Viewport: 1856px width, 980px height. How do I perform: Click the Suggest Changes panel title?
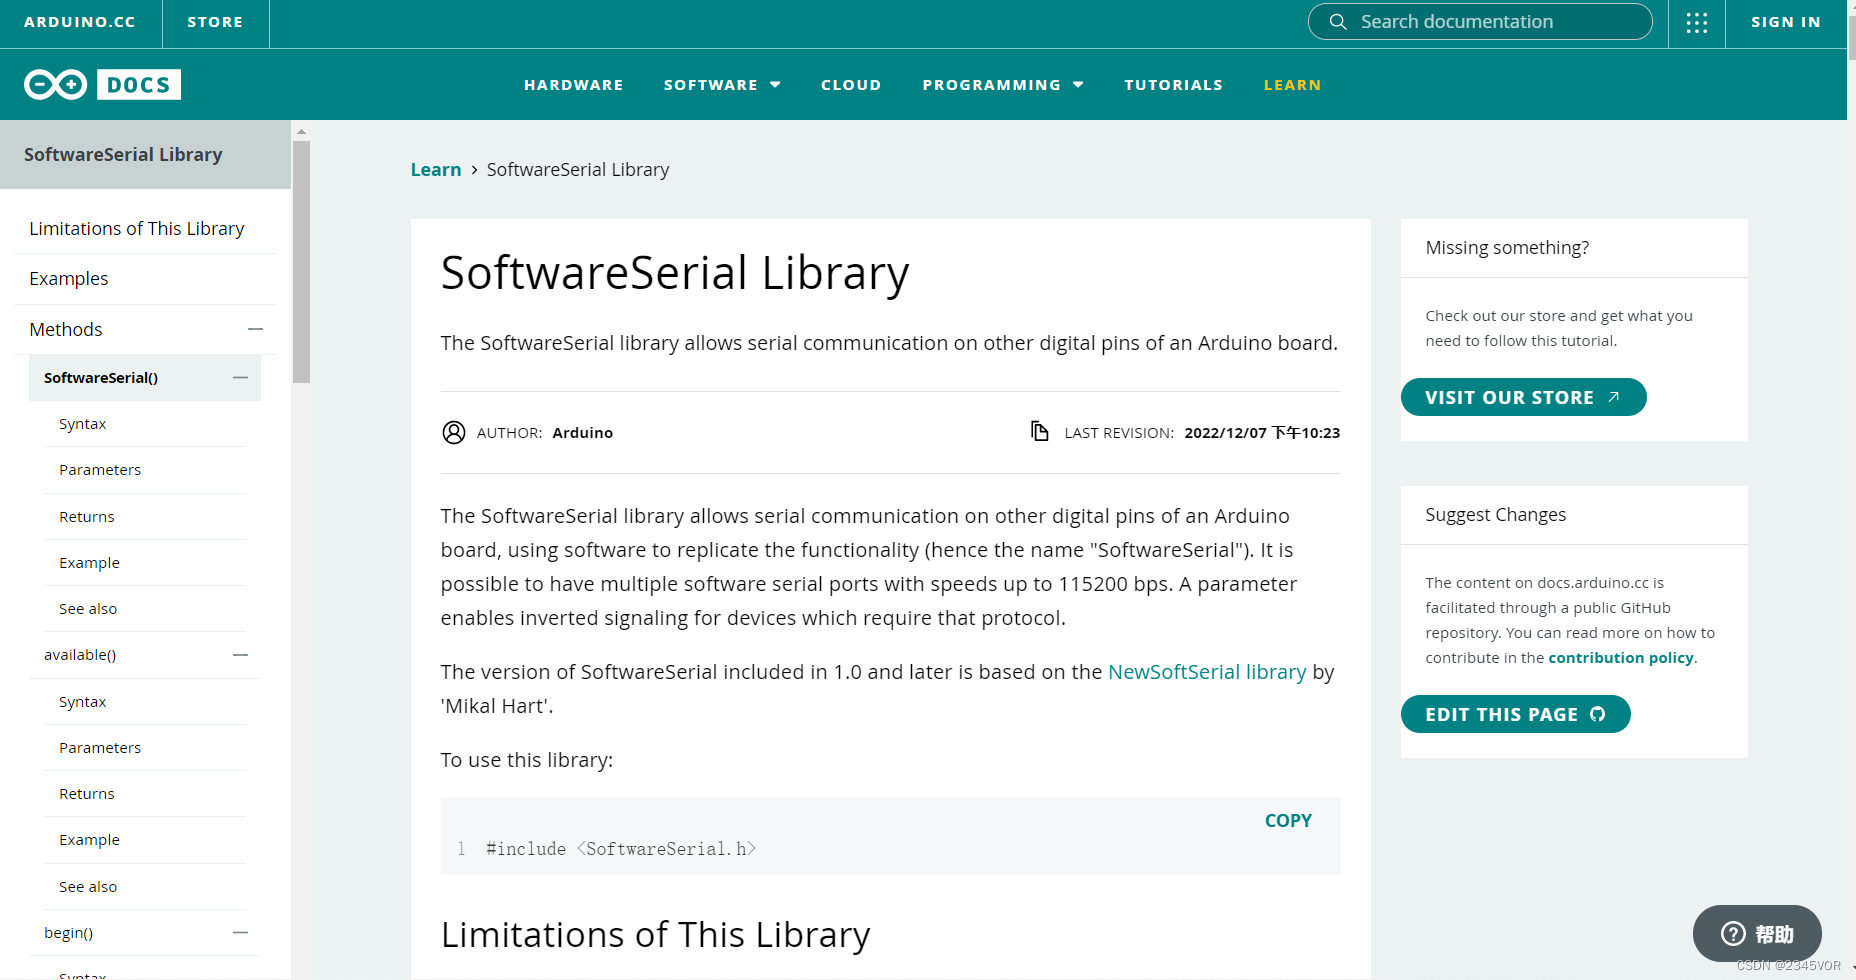pyautogui.click(x=1496, y=515)
